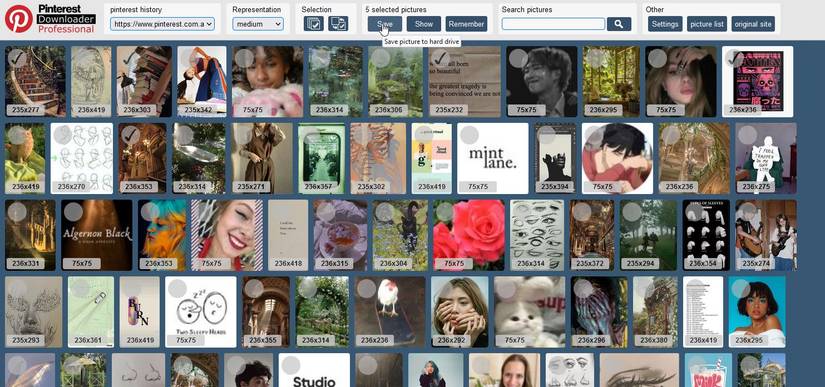
Task: Click the '235x277' size label
Action: coord(25,110)
